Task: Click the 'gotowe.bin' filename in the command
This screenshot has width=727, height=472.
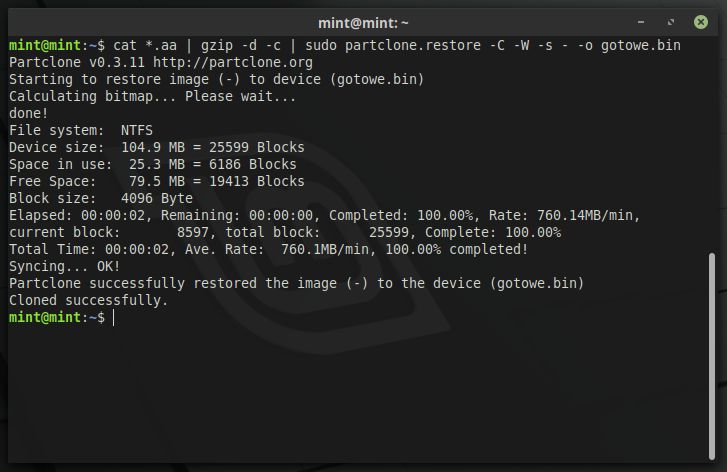Action: pyautogui.click(x=641, y=45)
